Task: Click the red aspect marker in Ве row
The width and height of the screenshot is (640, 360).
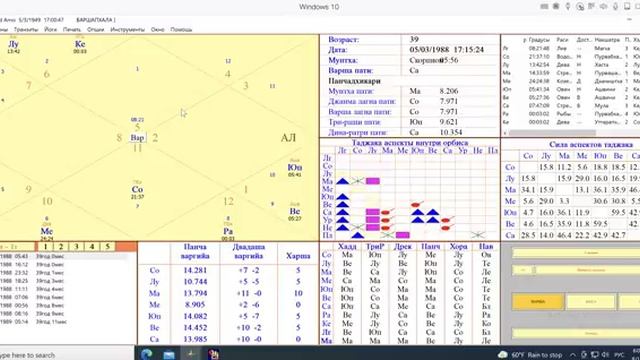Action: point(417,204)
